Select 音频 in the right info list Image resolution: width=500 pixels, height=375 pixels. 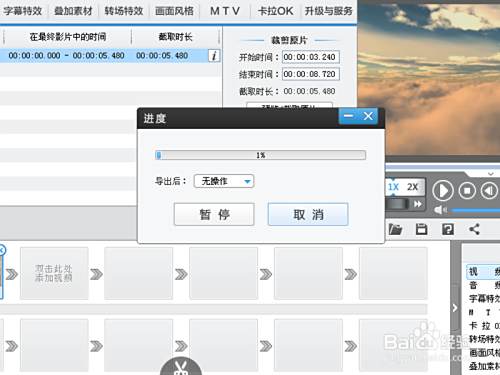pyautogui.click(x=484, y=285)
